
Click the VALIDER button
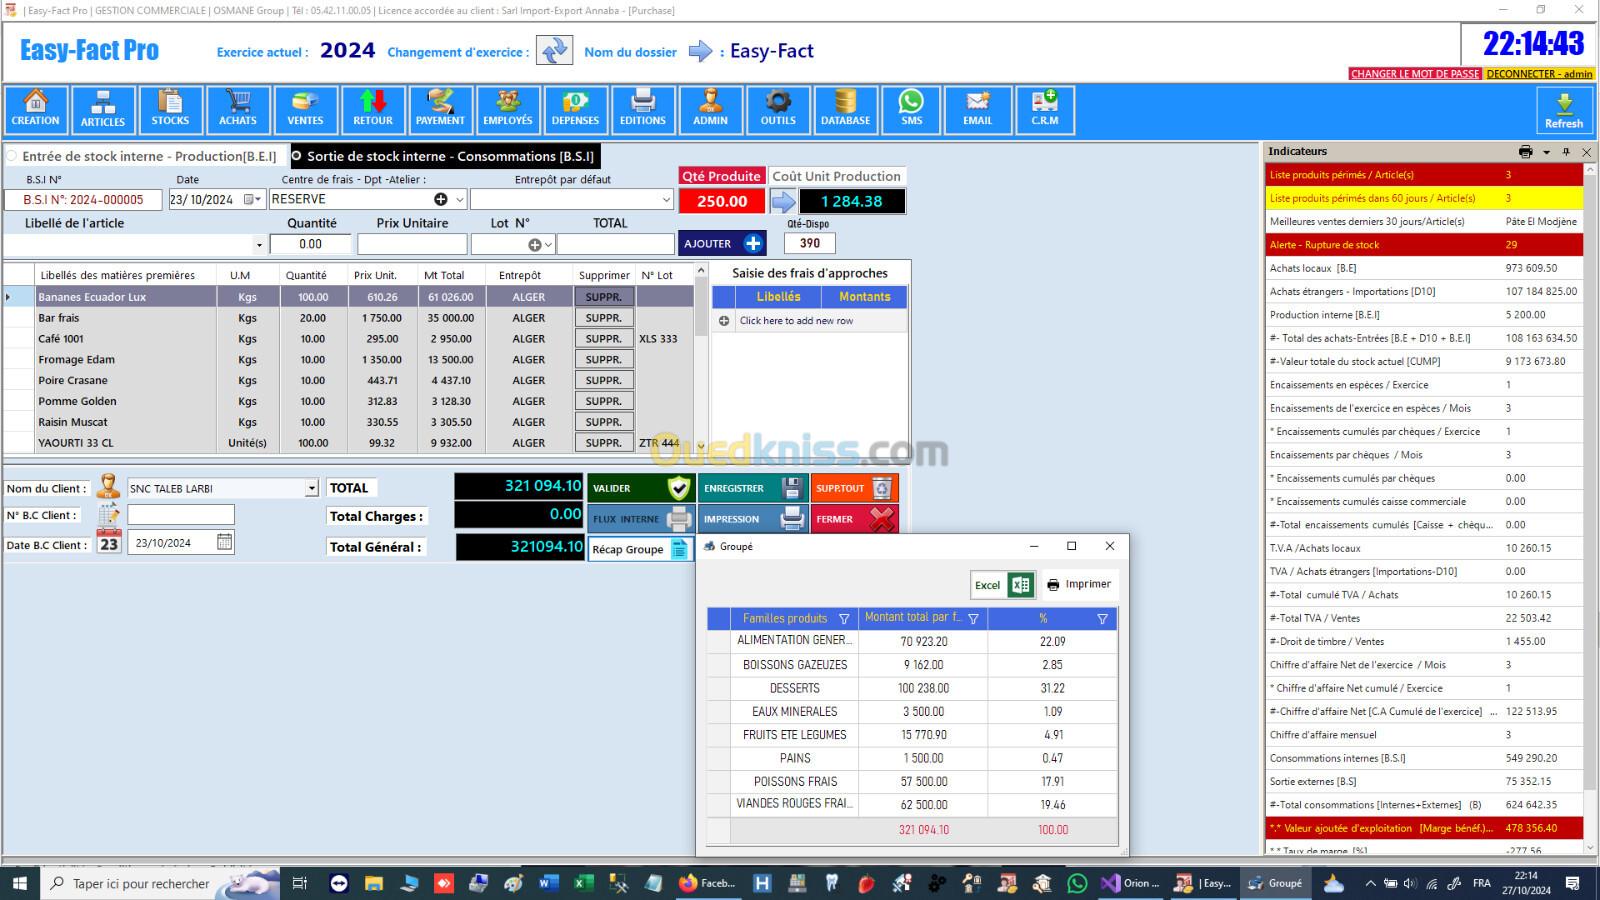(x=640, y=488)
